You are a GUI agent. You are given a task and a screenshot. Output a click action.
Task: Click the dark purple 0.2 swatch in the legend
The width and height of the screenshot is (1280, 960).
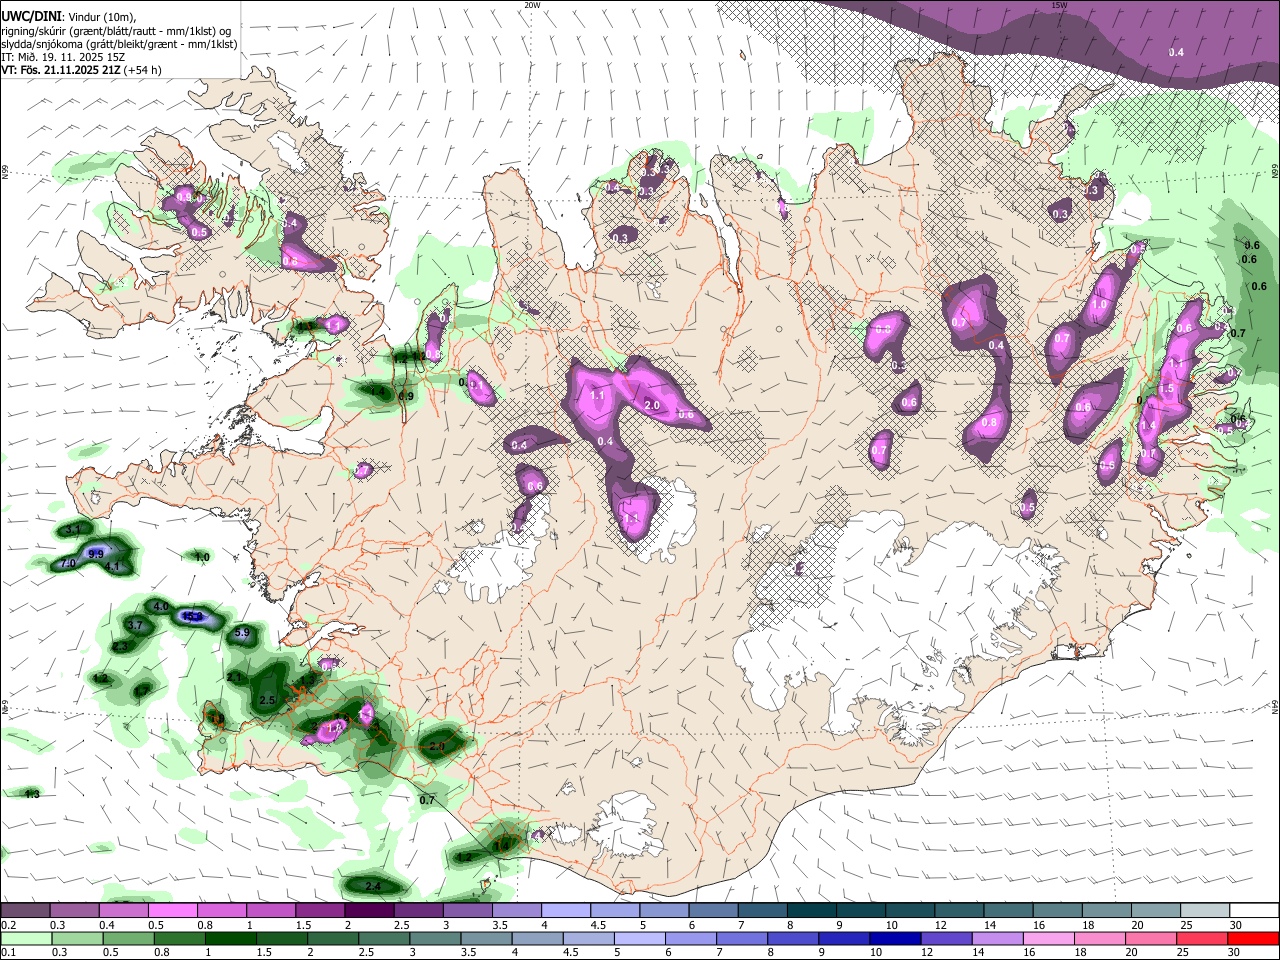click(25, 911)
